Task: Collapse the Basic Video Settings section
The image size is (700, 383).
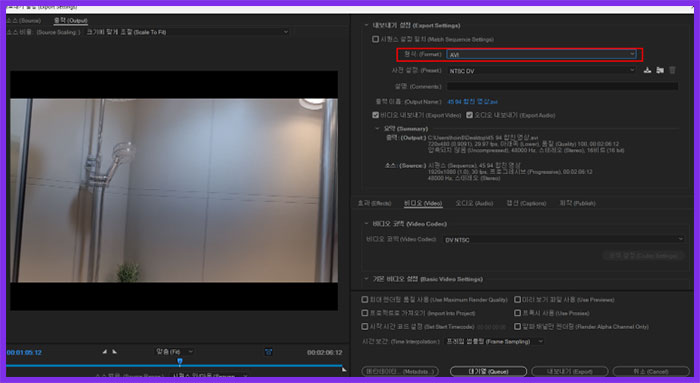Action: pyautogui.click(x=367, y=279)
